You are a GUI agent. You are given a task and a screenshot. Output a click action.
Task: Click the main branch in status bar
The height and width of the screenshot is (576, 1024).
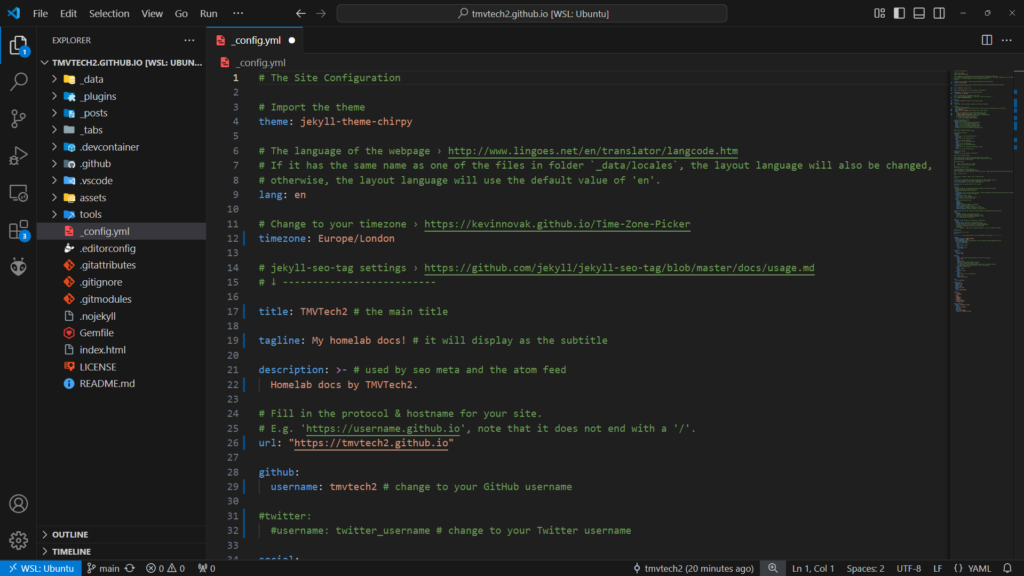point(103,568)
